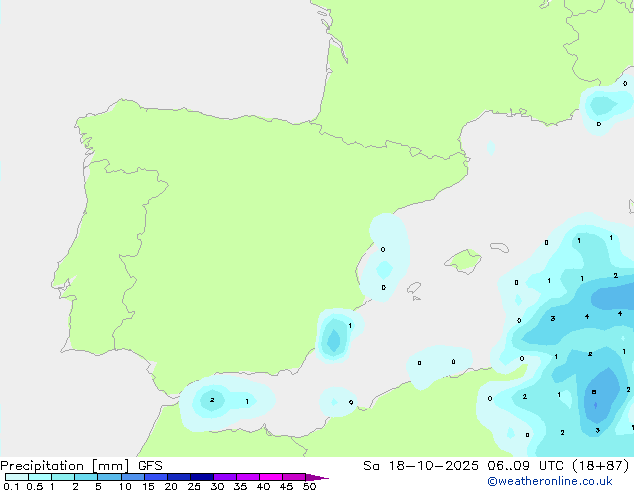Select the 15 to 20 mm legend swatch
The height and width of the screenshot is (490, 634).
coord(156,477)
